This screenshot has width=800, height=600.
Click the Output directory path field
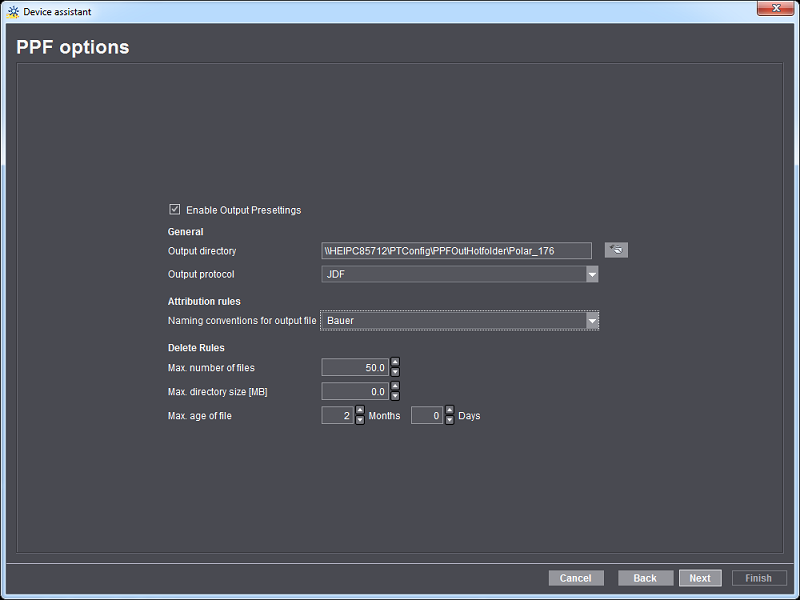(x=456, y=251)
